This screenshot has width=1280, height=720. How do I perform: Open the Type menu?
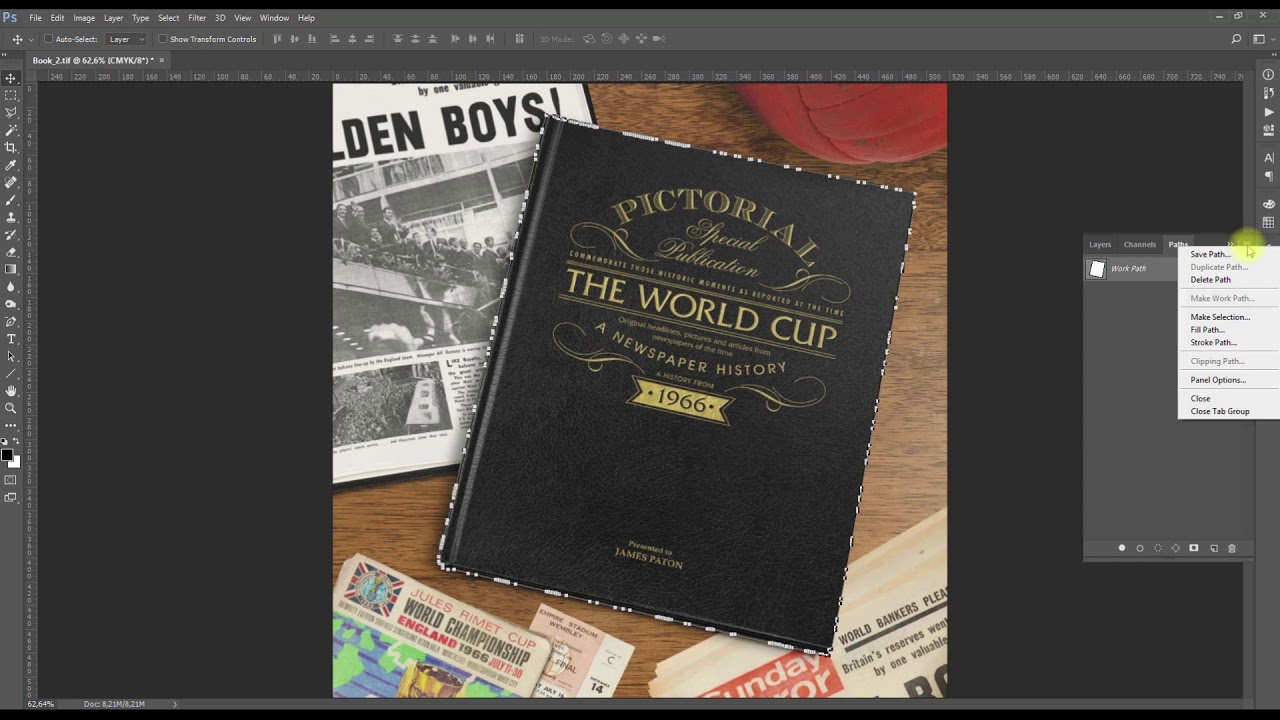(140, 18)
